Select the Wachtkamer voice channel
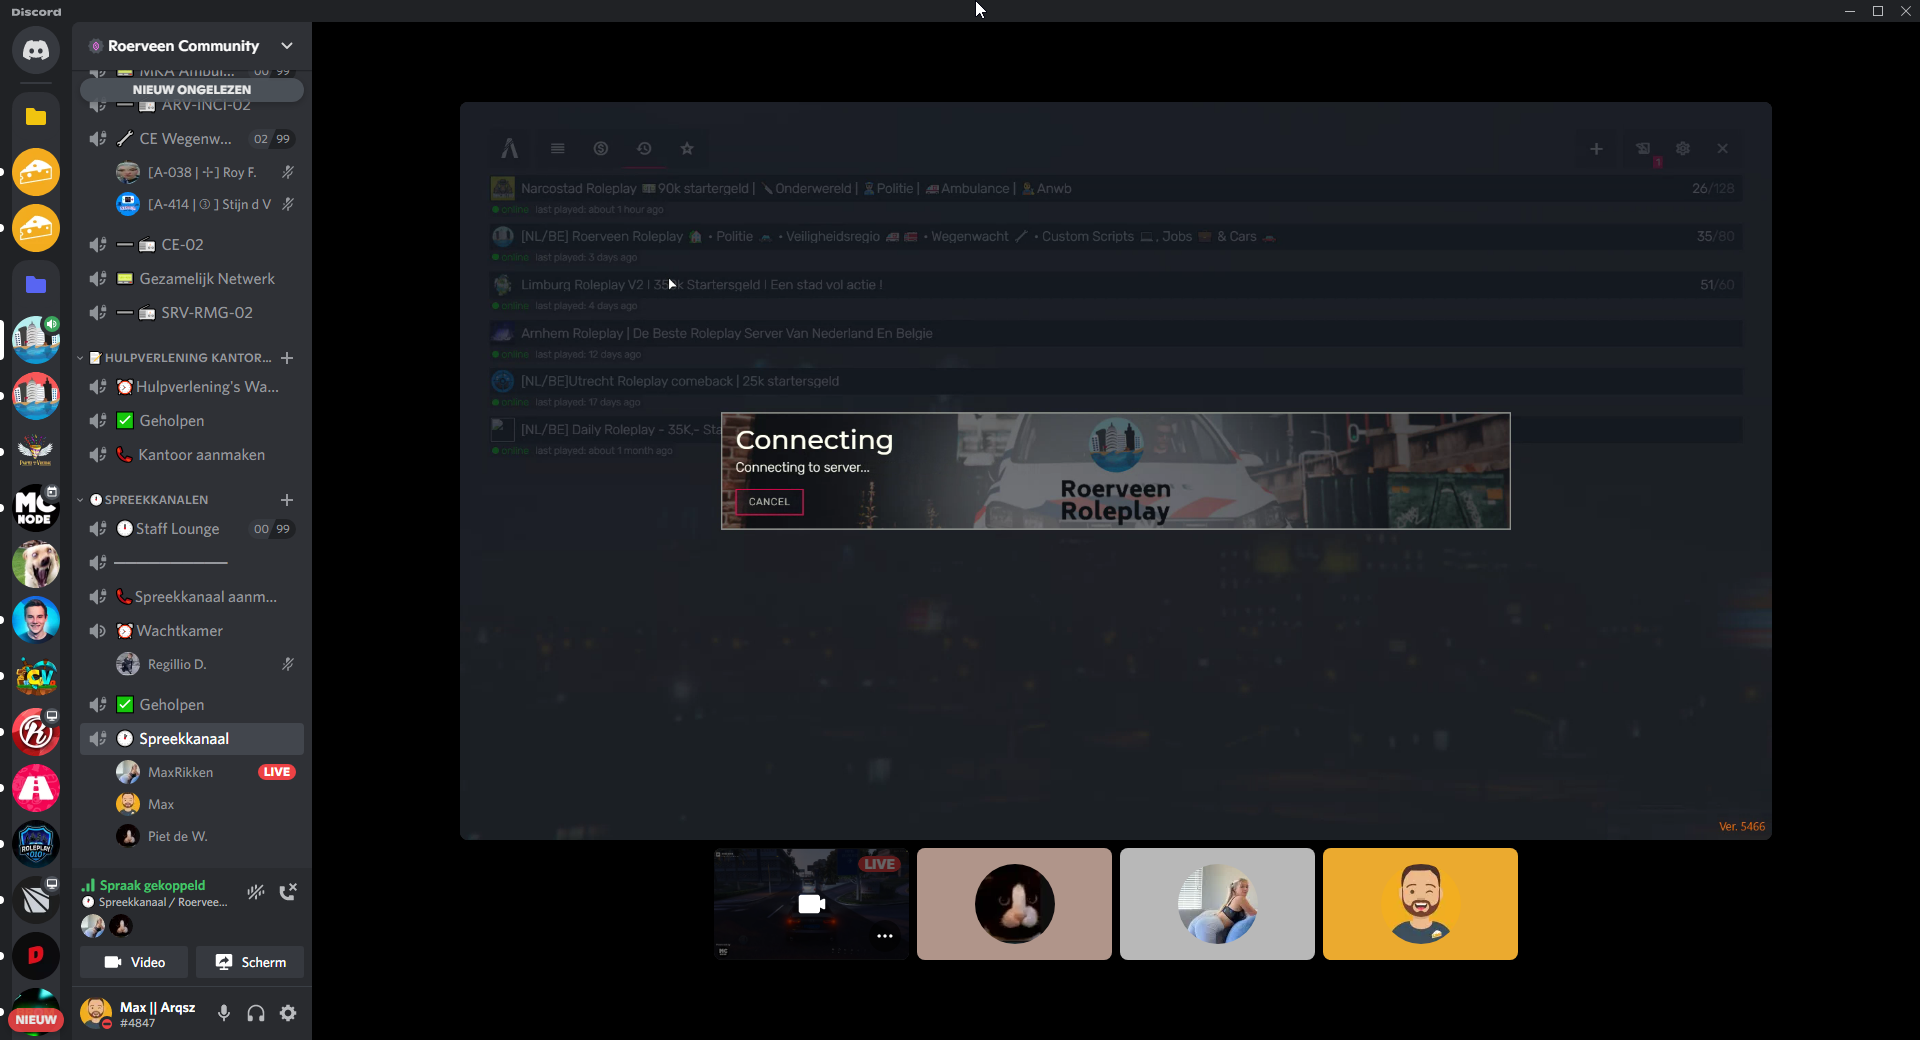The height and width of the screenshot is (1040, 1920). pos(180,631)
